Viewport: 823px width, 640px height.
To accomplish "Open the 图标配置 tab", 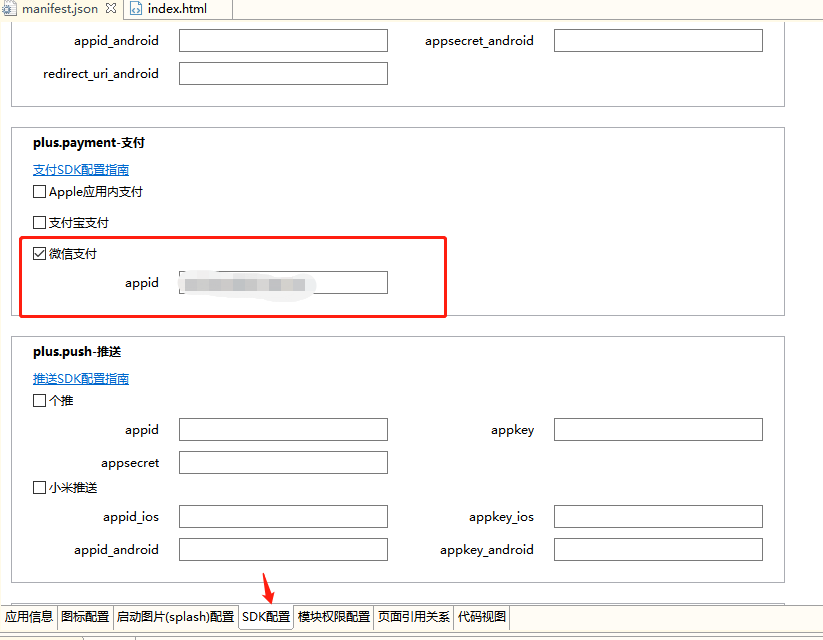I will coord(85,617).
